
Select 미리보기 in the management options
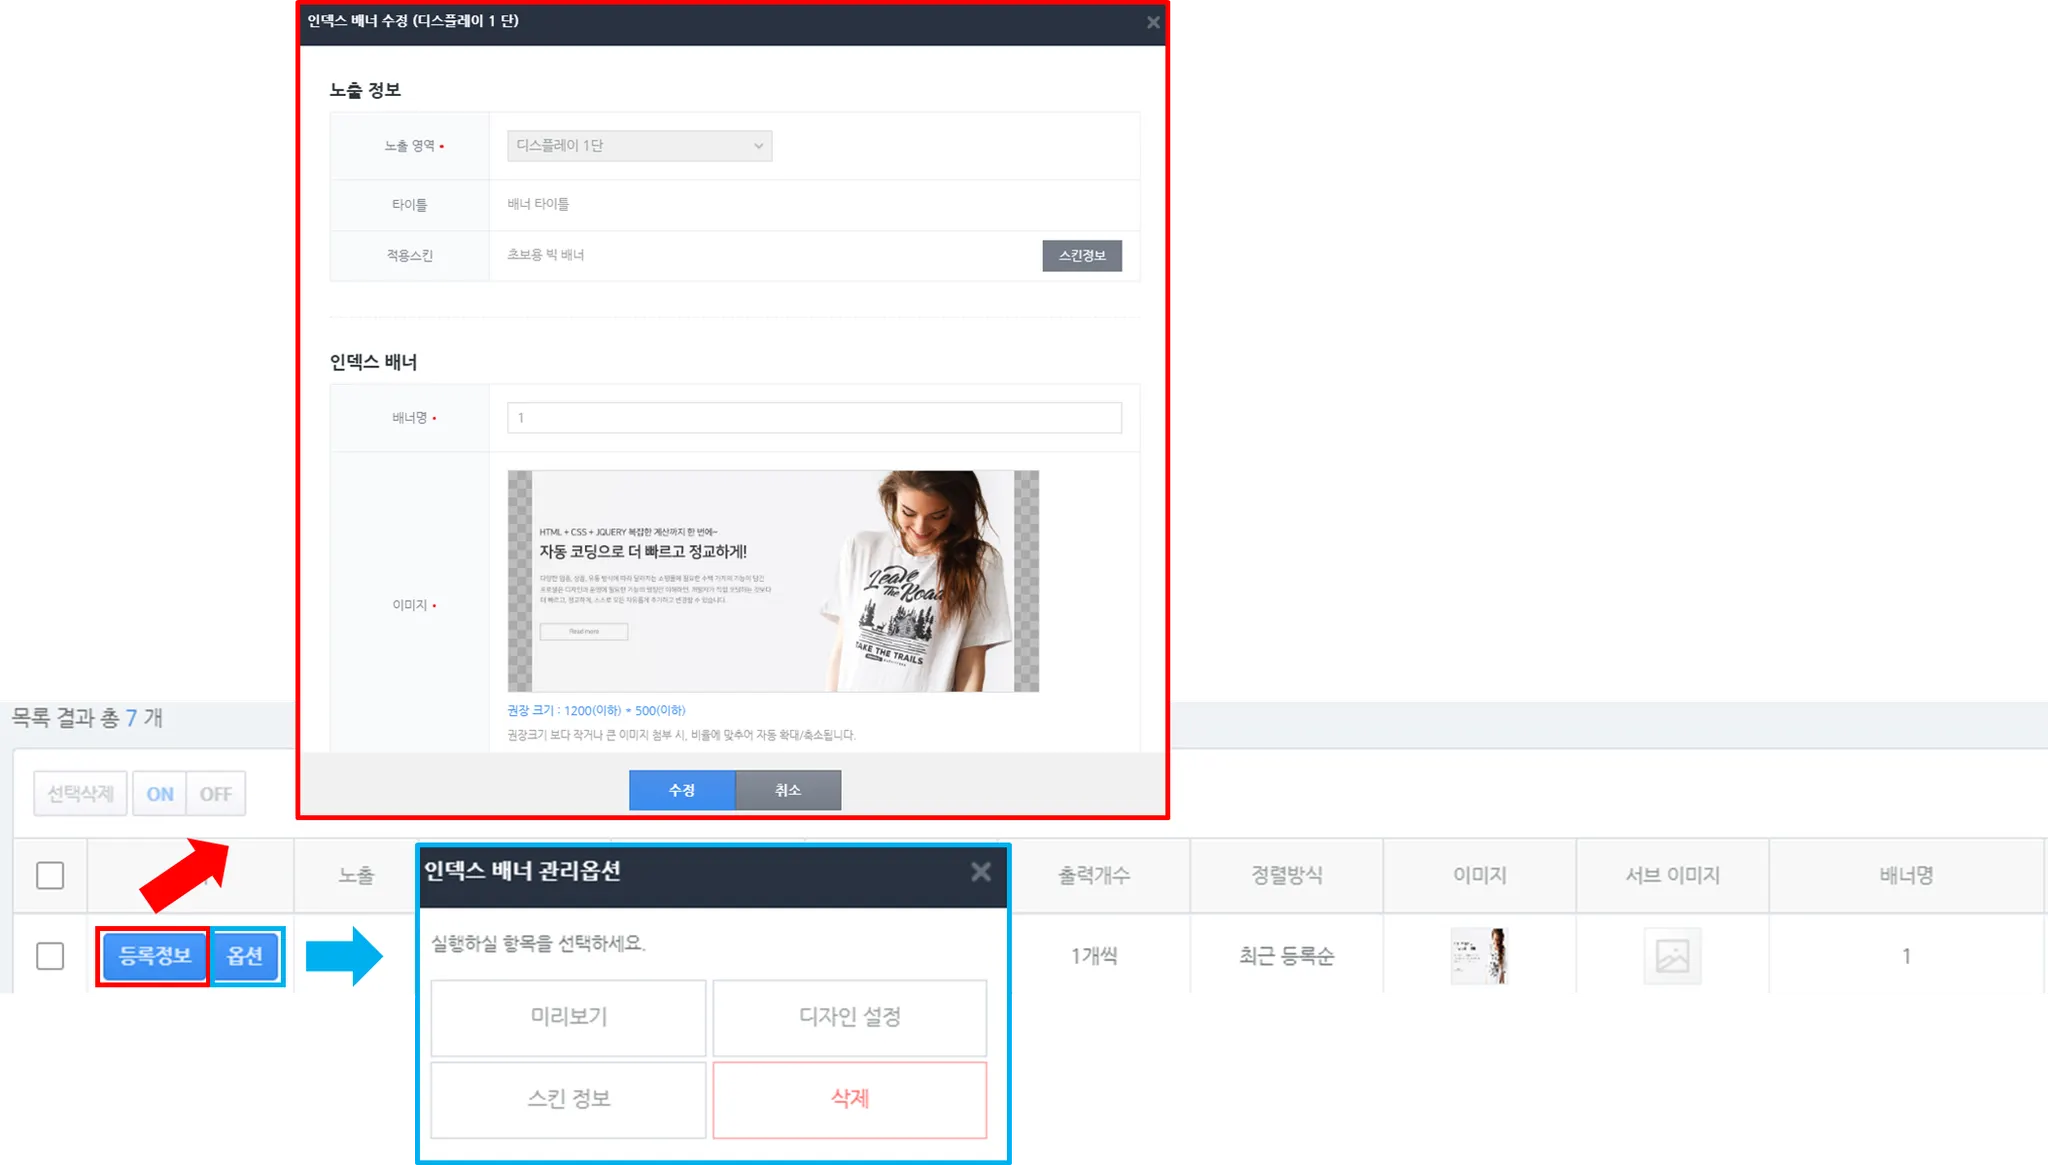point(568,1017)
